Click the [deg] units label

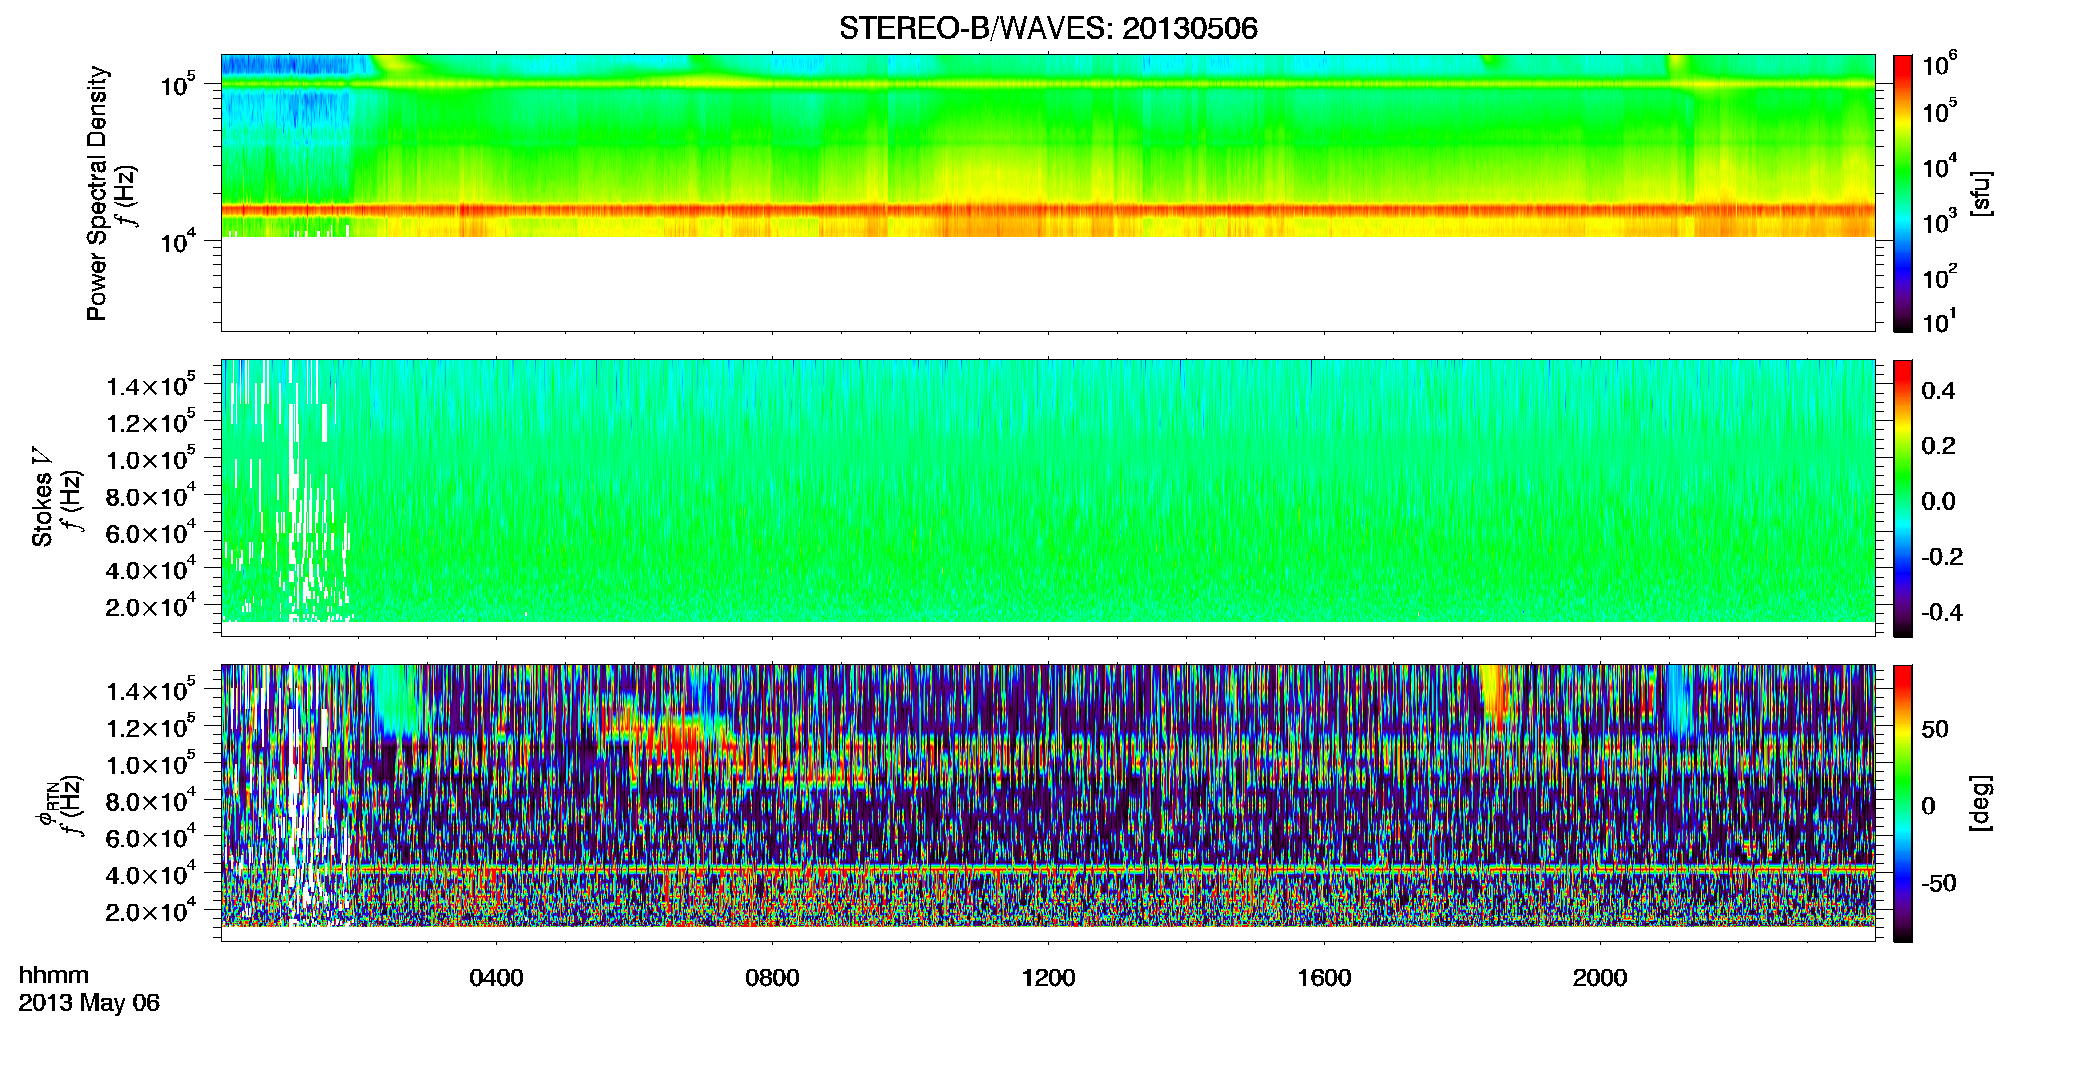click(1980, 803)
